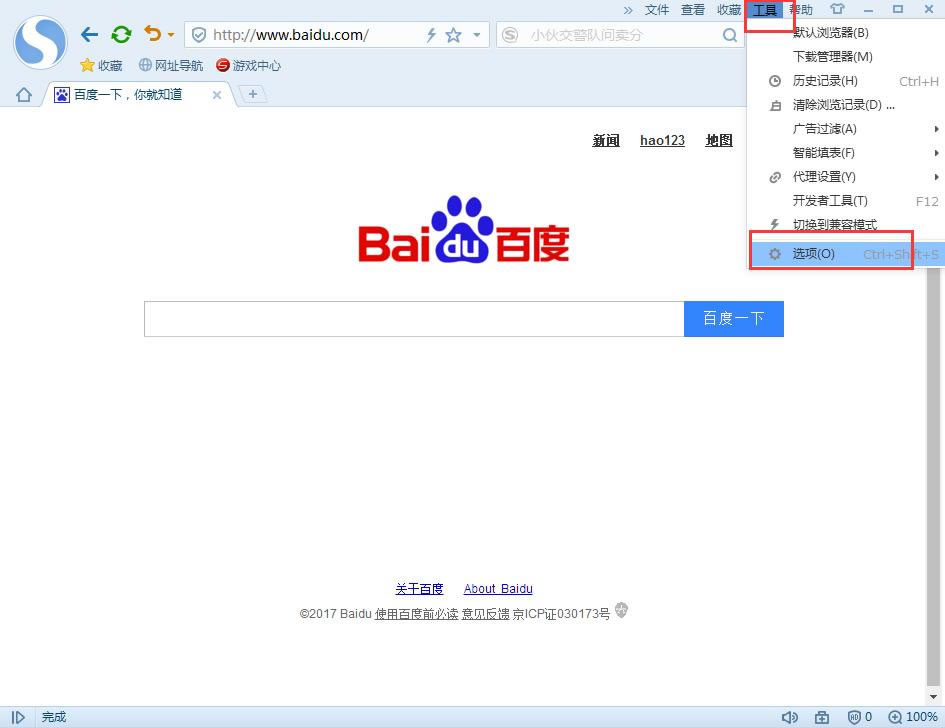Click the Baidu search text box
This screenshot has height=728, width=945.
(414, 319)
